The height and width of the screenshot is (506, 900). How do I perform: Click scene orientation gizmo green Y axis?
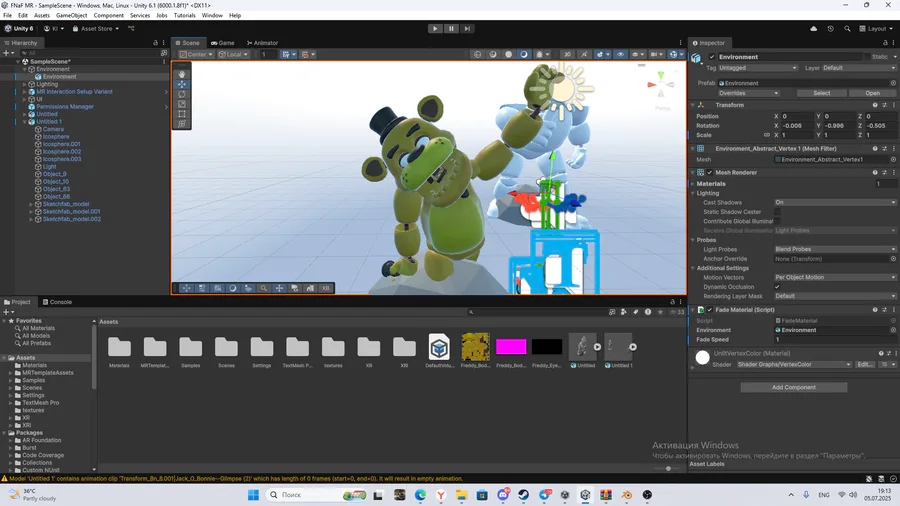point(661,75)
